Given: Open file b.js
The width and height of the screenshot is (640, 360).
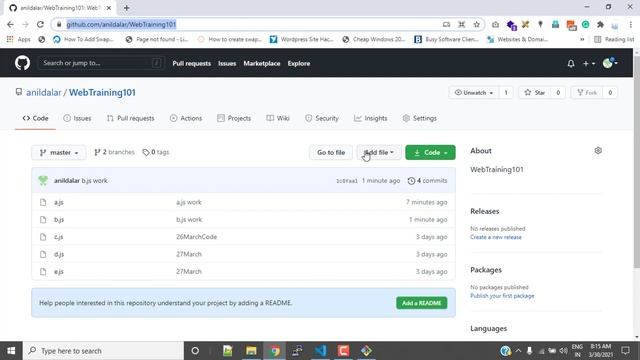Looking at the screenshot, I should point(59,220).
